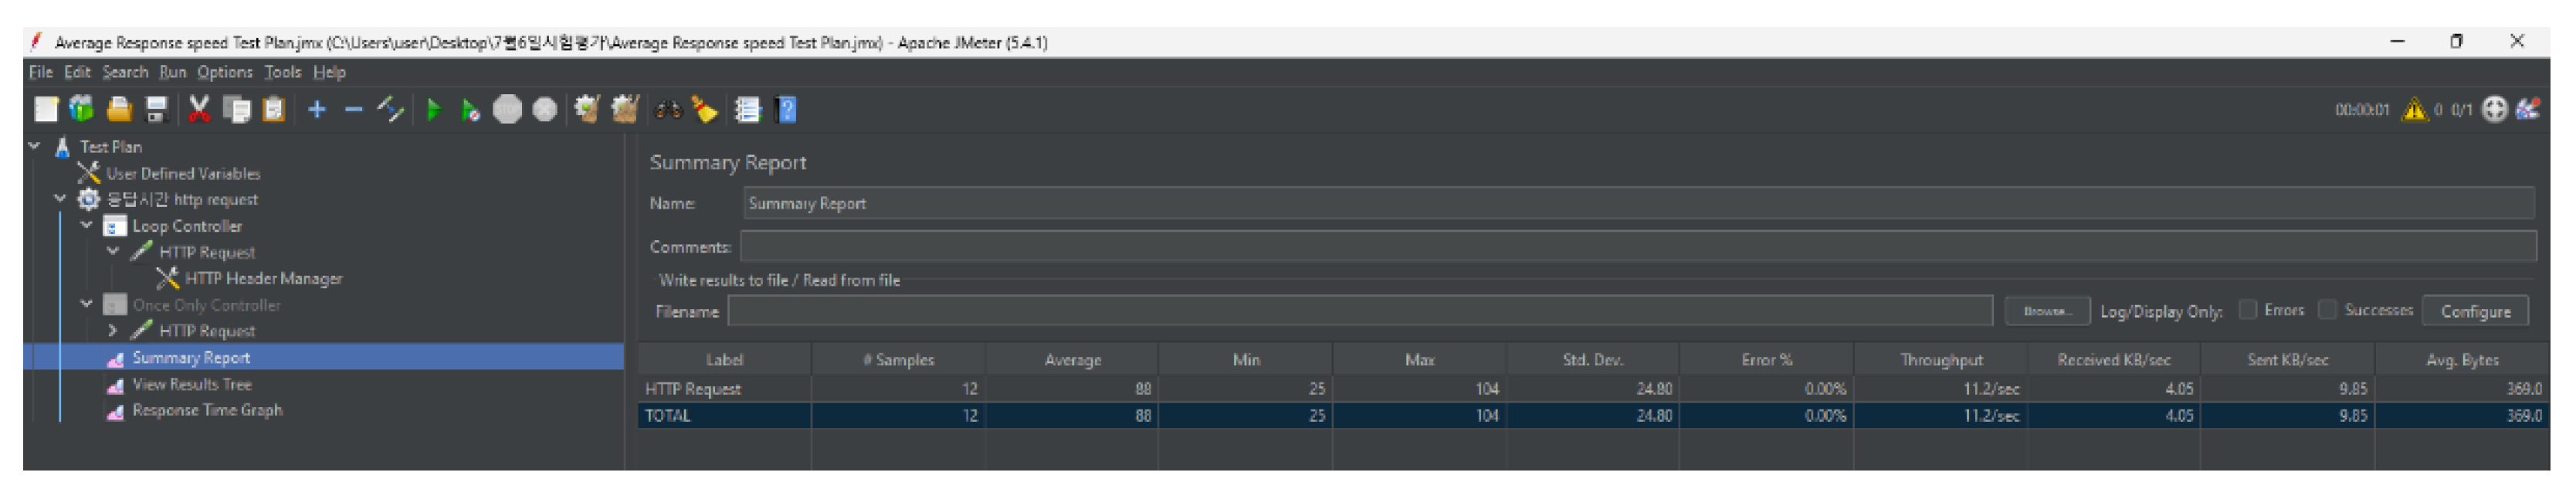Start the test with green play icon
The width and height of the screenshot is (2576, 496).
coord(433,109)
